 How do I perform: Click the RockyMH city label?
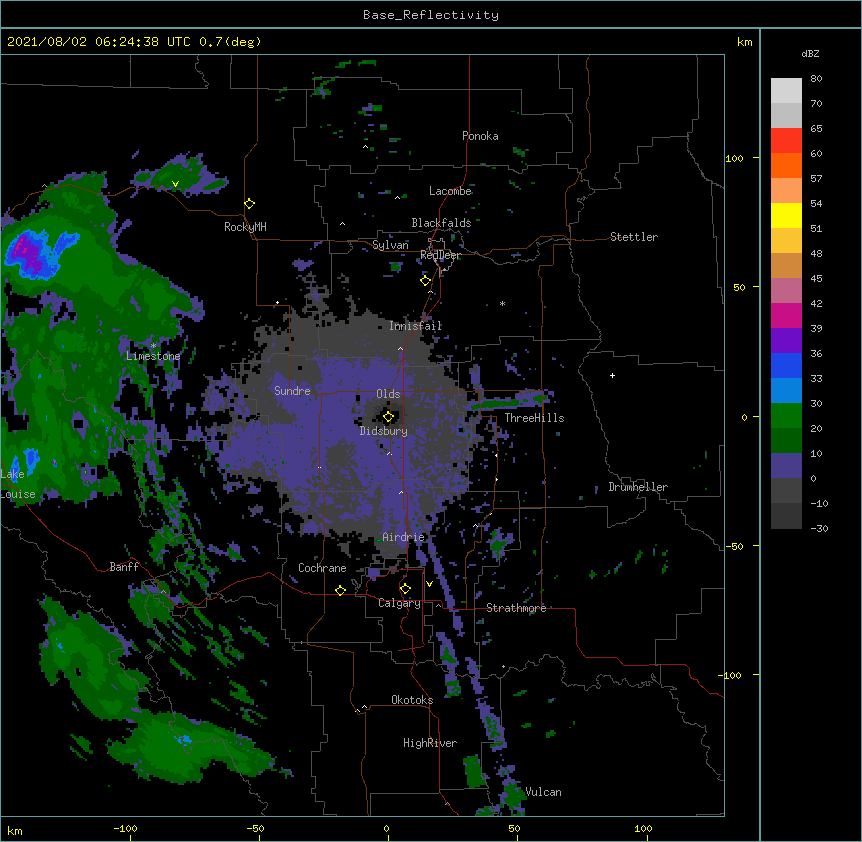tap(245, 227)
